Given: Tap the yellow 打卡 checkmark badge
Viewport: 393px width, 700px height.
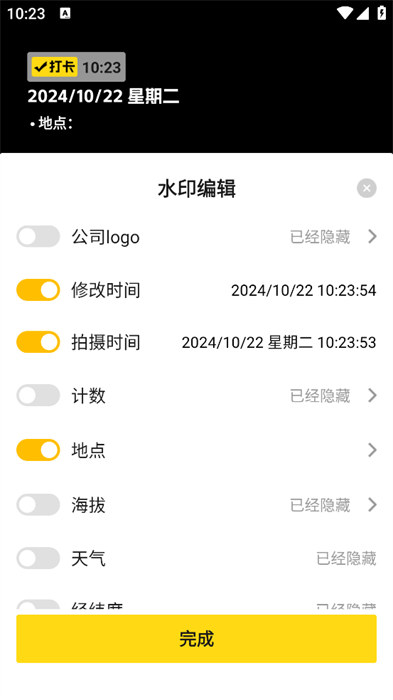Looking at the screenshot, I should pyautogui.click(x=54, y=67).
